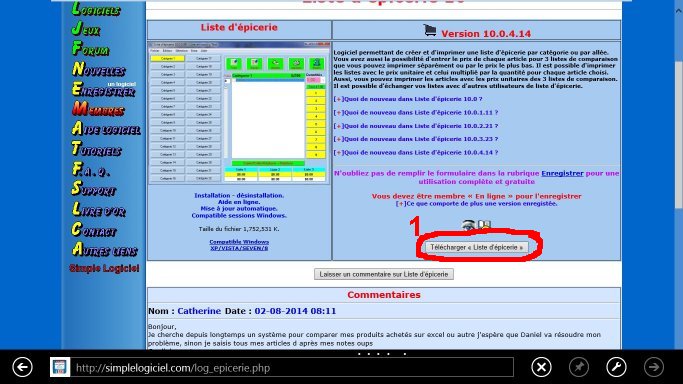Click the URL address bar field
Image resolution: width=683 pixels, height=384 pixels.
(292, 368)
